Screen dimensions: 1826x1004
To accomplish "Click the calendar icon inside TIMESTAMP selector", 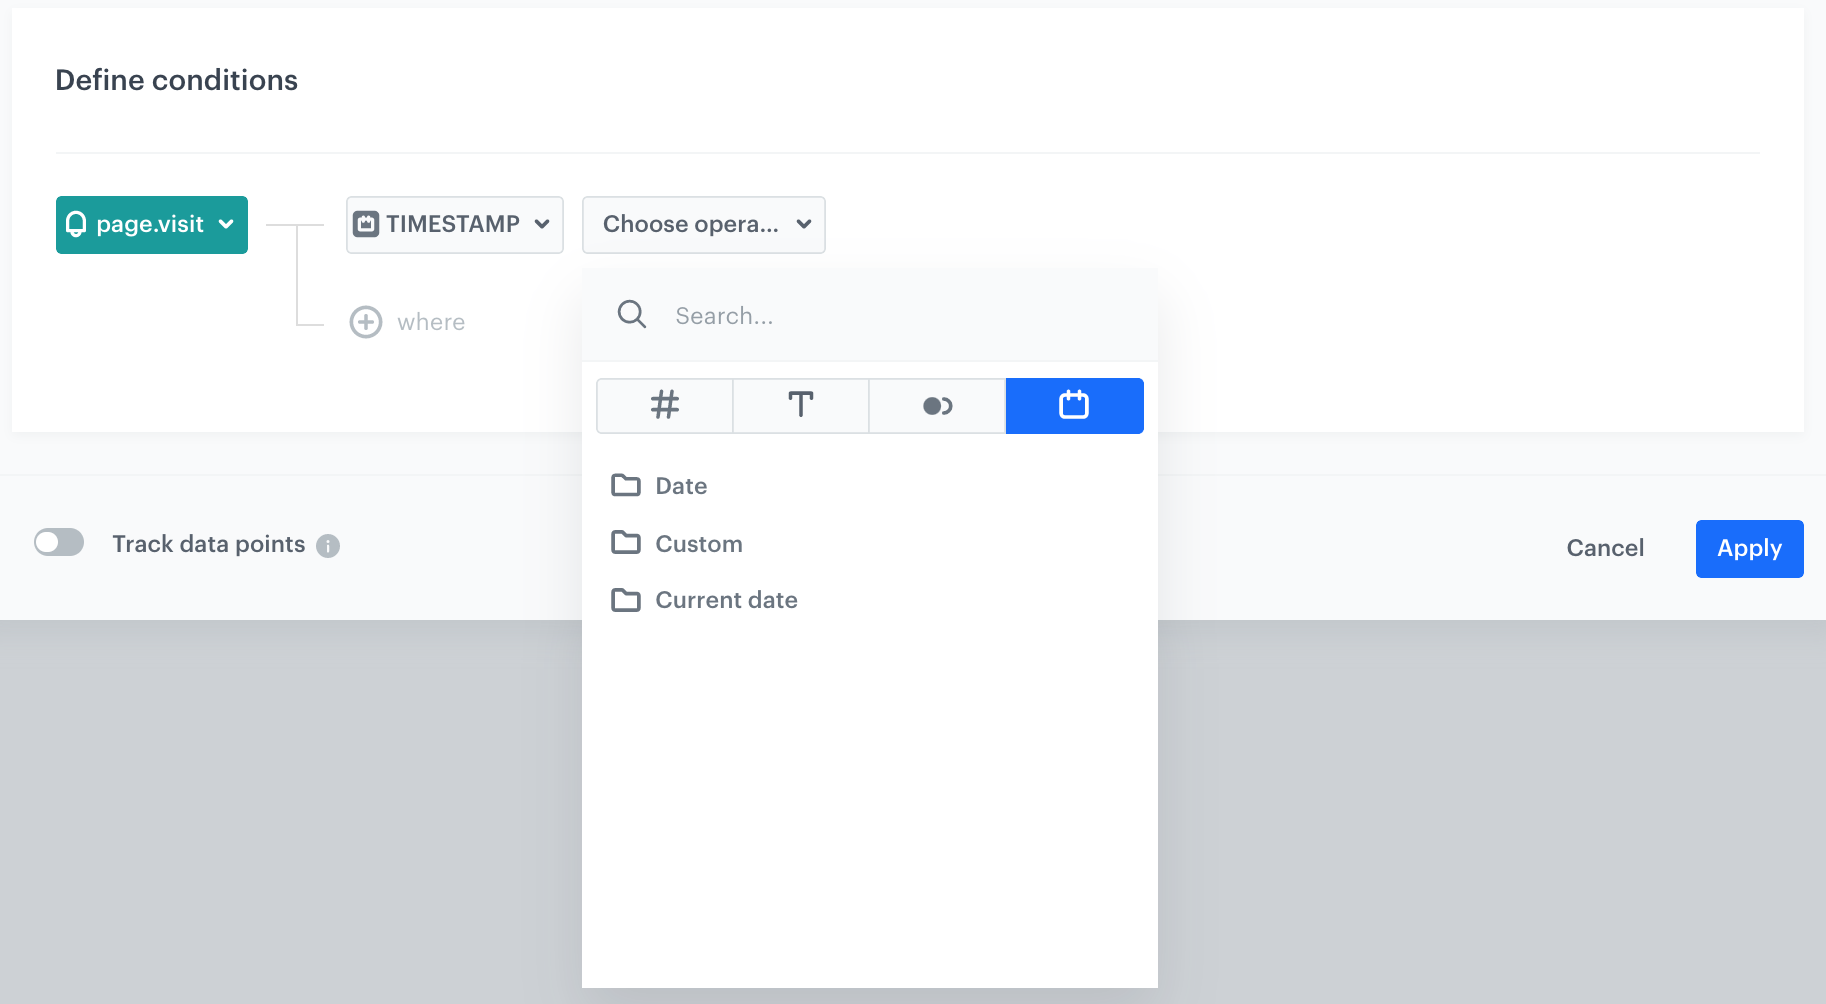I will point(368,224).
